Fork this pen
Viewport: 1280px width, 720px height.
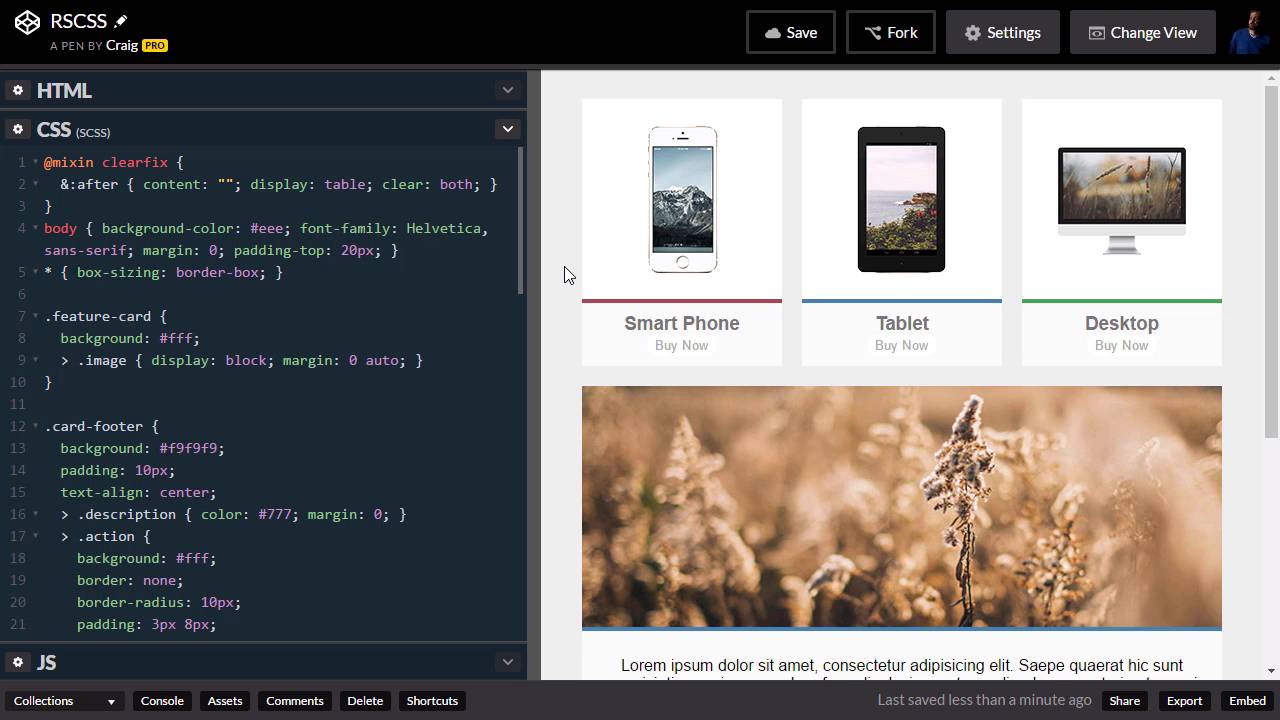pyautogui.click(x=890, y=33)
